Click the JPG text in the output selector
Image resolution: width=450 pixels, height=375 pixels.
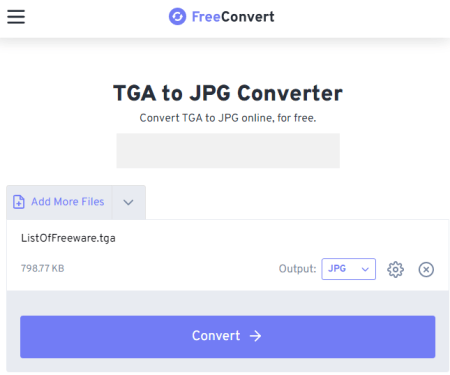tap(337, 269)
